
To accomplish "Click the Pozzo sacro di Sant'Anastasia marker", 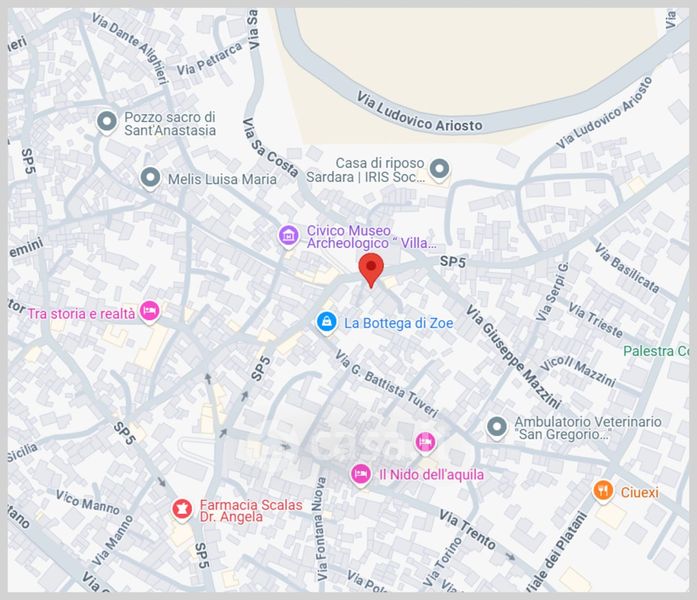I will [x=107, y=122].
